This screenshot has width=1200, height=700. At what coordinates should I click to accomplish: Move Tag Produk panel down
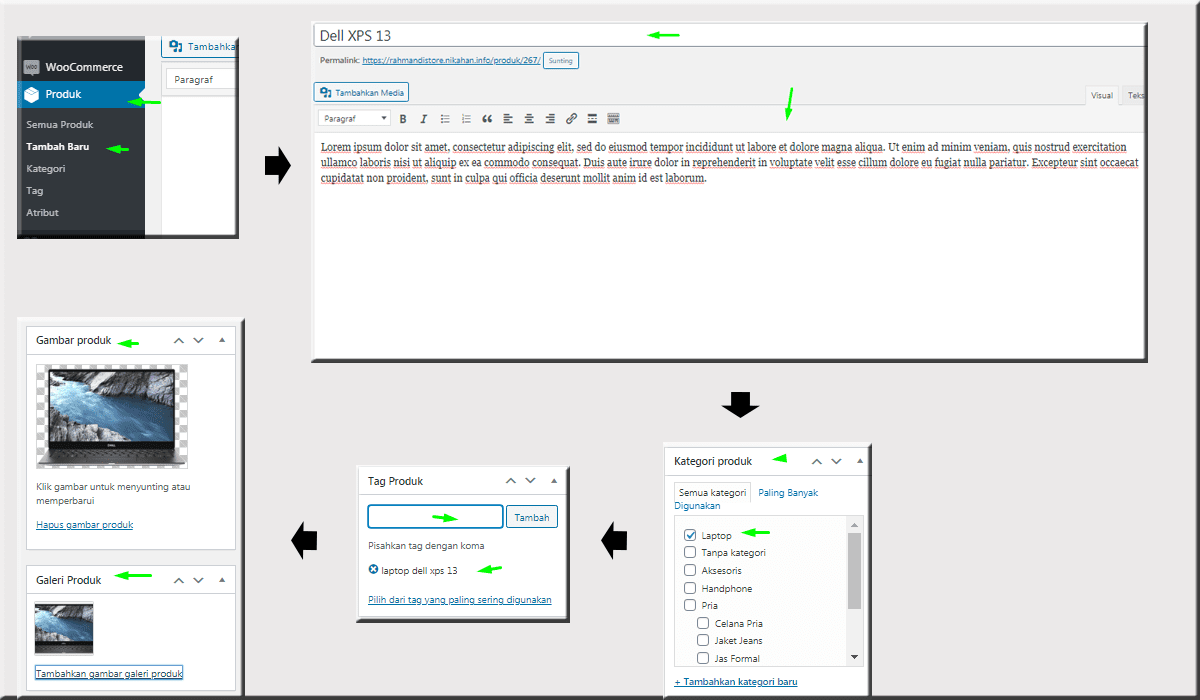pyautogui.click(x=530, y=481)
